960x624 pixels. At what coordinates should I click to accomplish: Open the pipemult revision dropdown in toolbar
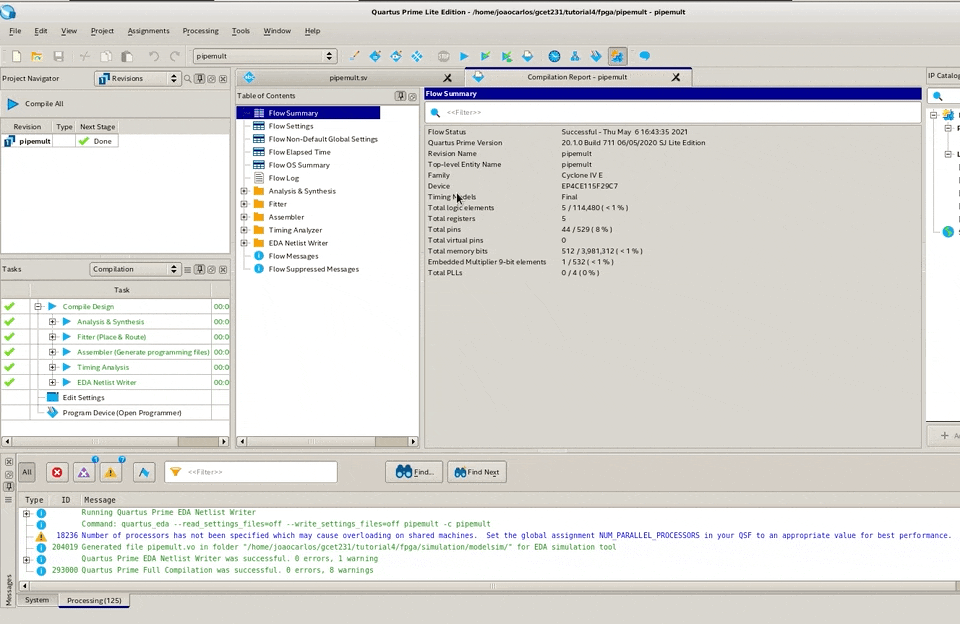tap(265, 56)
